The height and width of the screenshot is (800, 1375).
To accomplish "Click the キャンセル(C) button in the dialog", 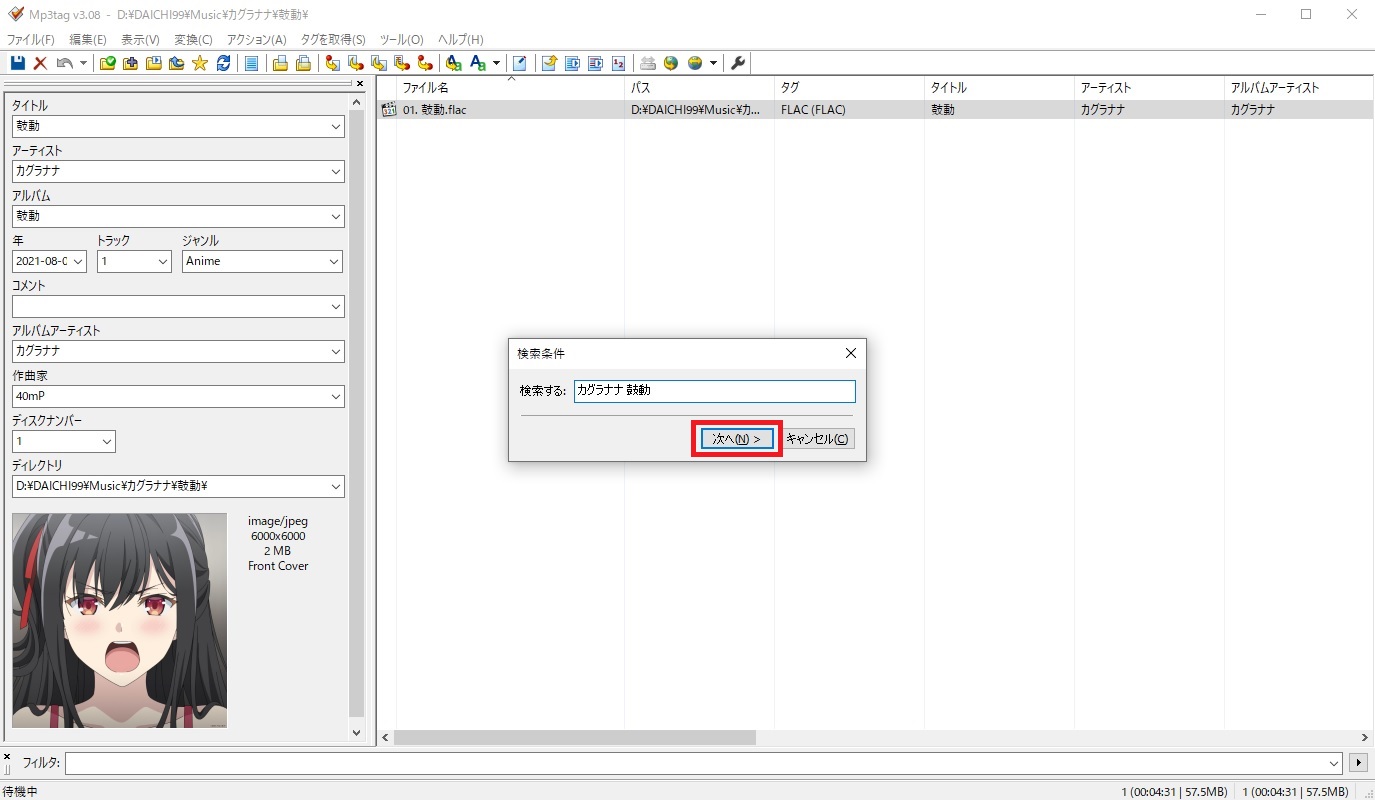I will point(818,439).
